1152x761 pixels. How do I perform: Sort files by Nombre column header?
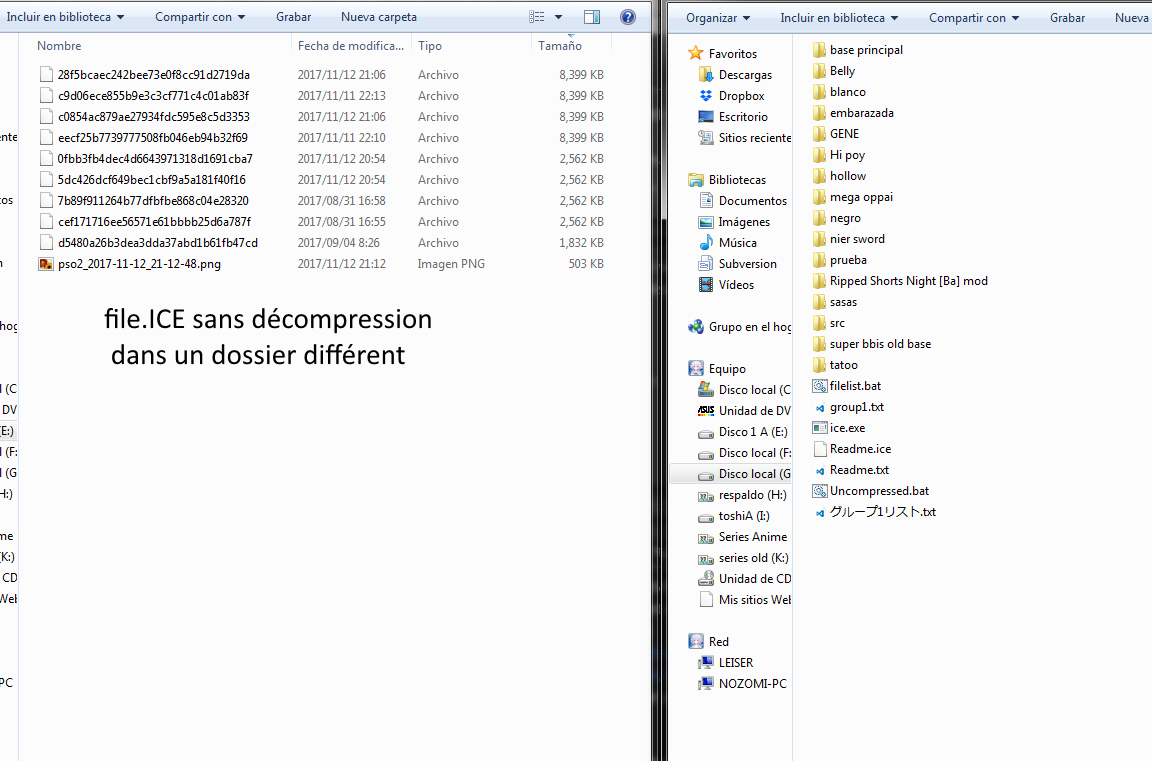[60, 46]
